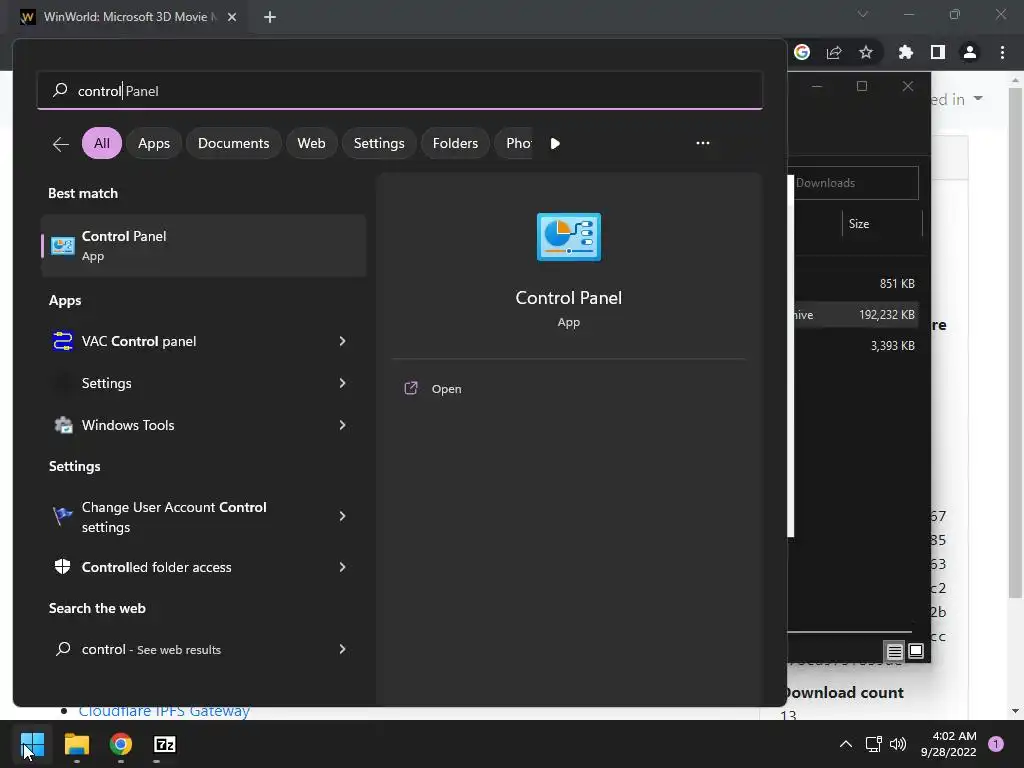The image size is (1024, 768).
Task: Close the WinWorld browser tab
Action: tap(232, 17)
